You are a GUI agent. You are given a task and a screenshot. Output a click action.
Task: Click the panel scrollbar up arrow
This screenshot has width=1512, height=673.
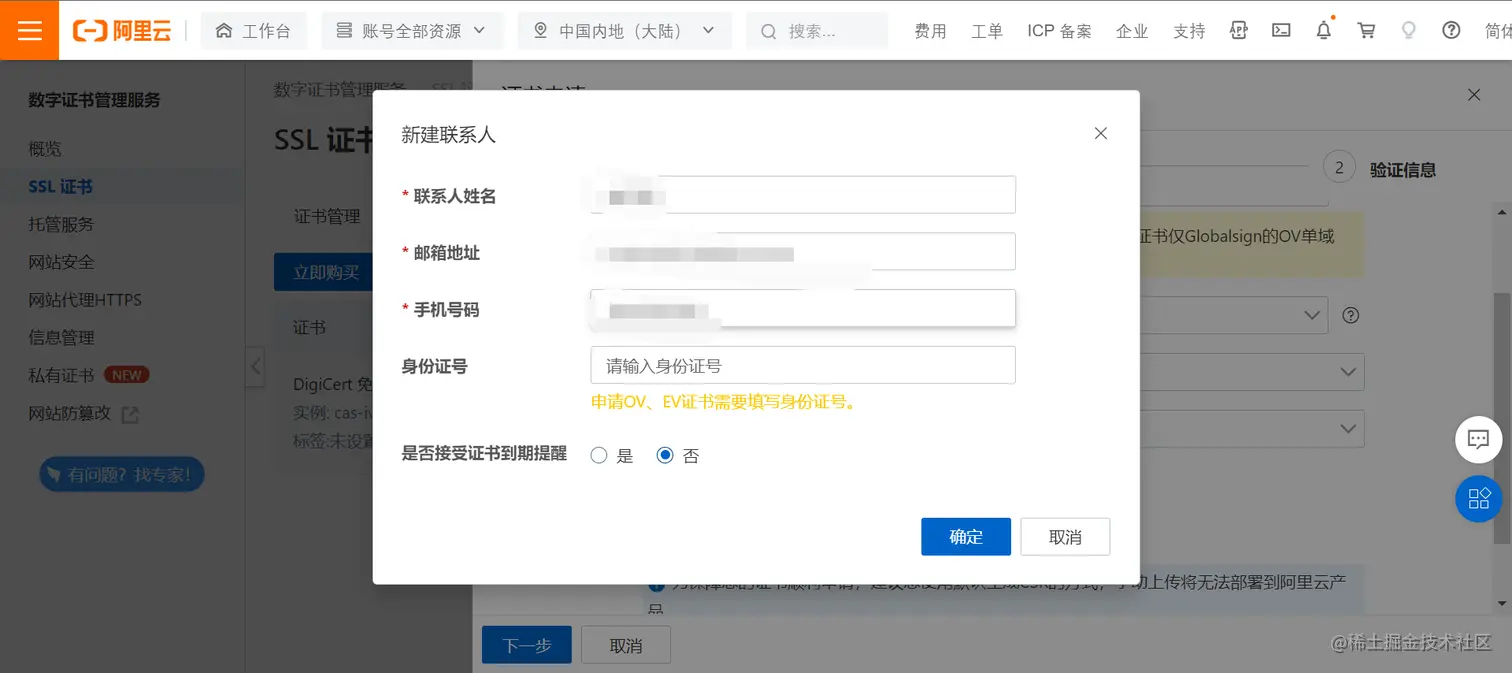point(1501,211)
